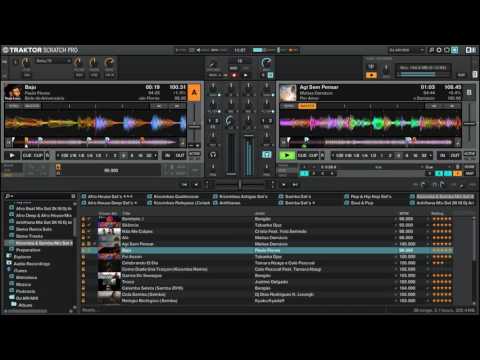Open Kizombas Antigas Set's favorite shortcut
Image resolution: width=480 pixels, height=360 pixels.
[x=243, y=196]
